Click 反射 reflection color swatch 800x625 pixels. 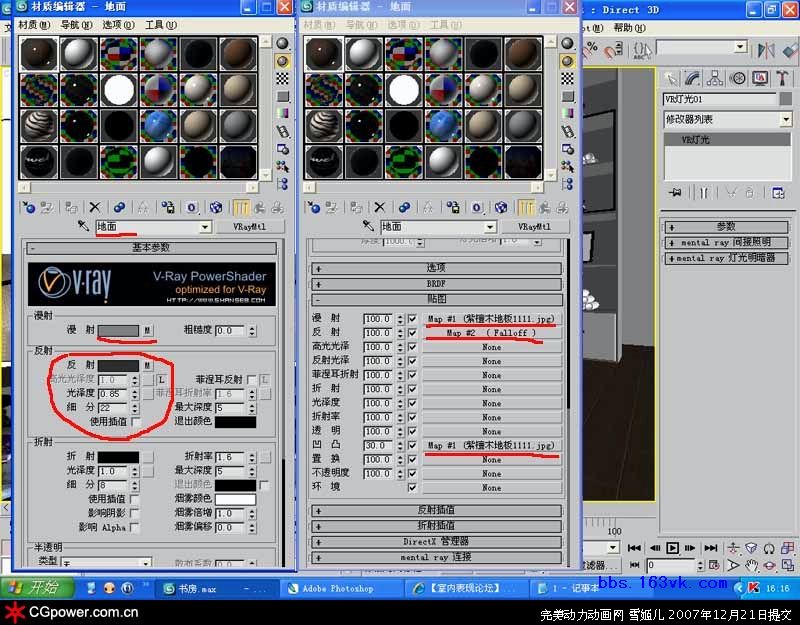coord(118,365)
